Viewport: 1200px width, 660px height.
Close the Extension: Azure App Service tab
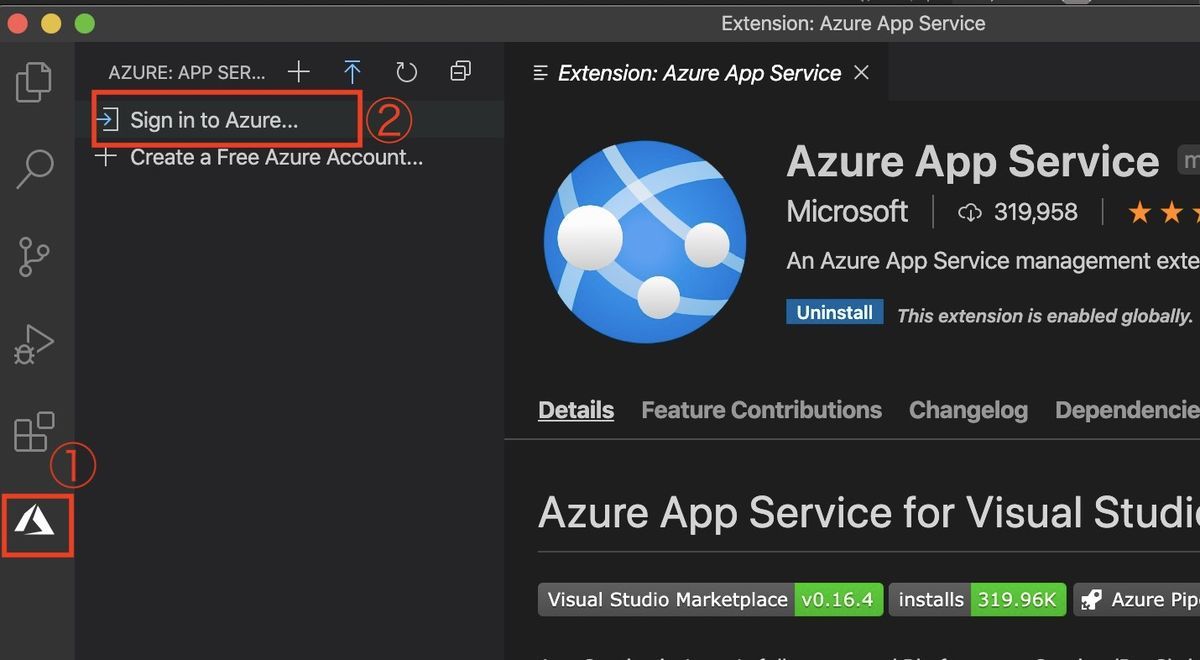tap(861, 73)
